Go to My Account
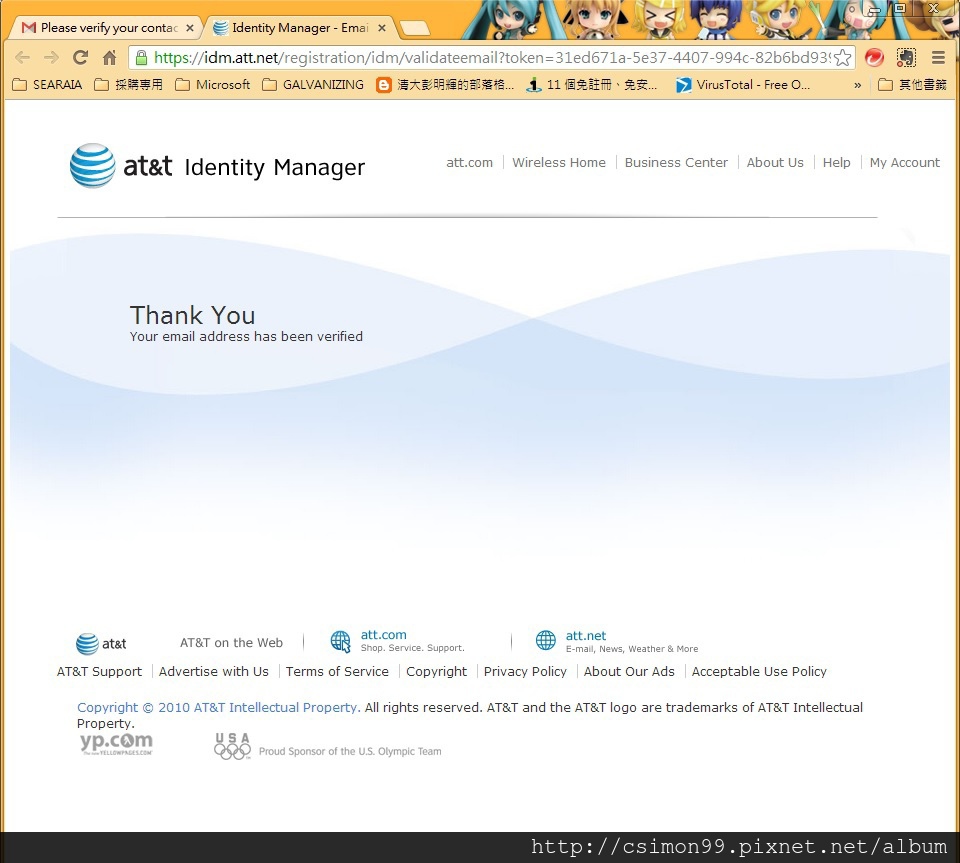Image resolution: width=960 pixels, height=863 pixels. 904,163
